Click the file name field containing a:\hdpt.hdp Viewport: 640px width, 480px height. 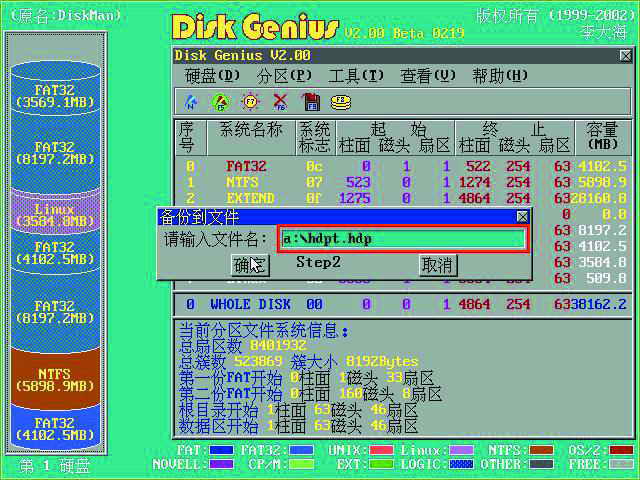[402, 239]
